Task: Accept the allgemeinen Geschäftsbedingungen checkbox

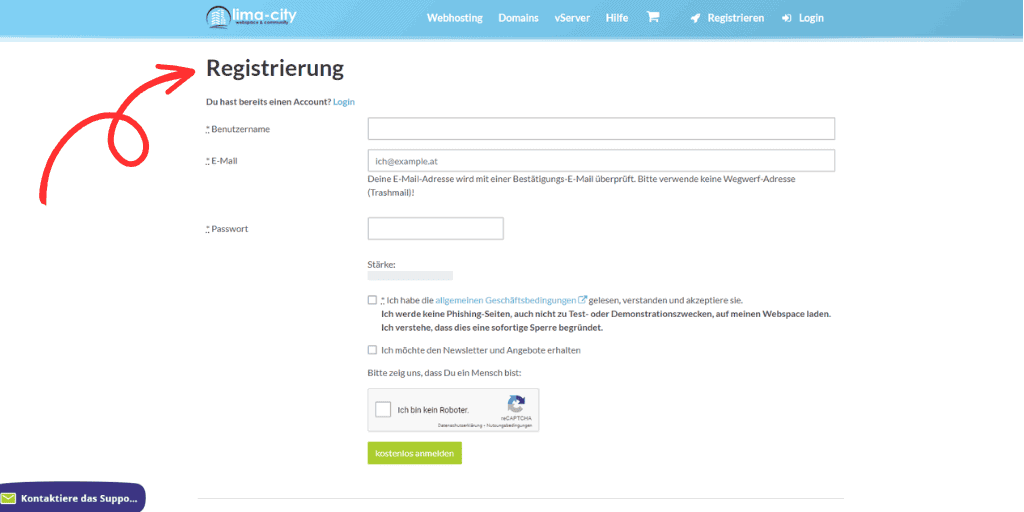Action: pyautogui.click(x=373, y=300)
